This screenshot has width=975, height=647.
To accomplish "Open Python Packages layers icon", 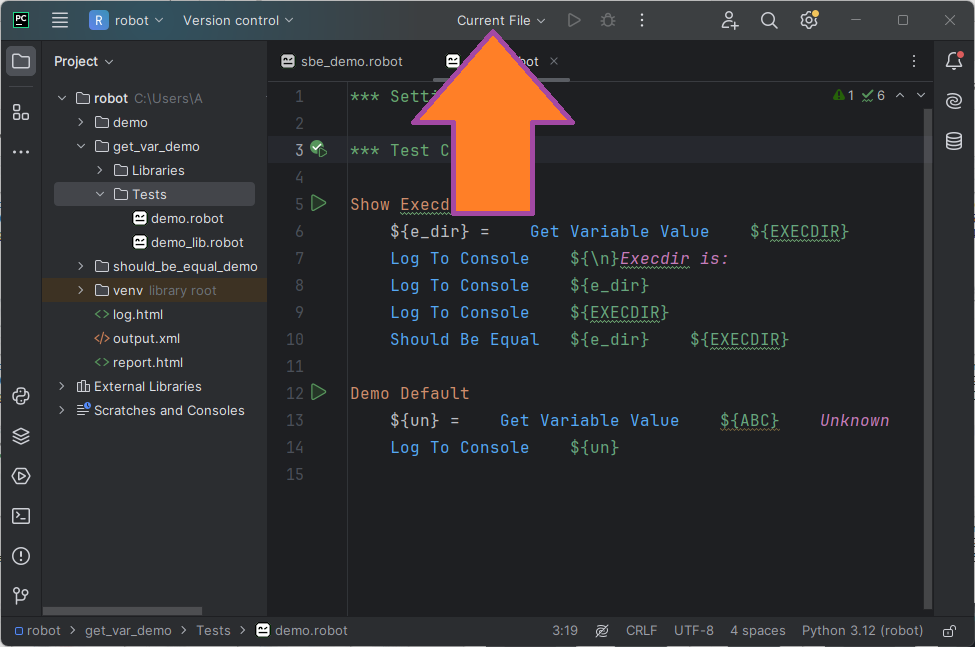I will point(21,436).
